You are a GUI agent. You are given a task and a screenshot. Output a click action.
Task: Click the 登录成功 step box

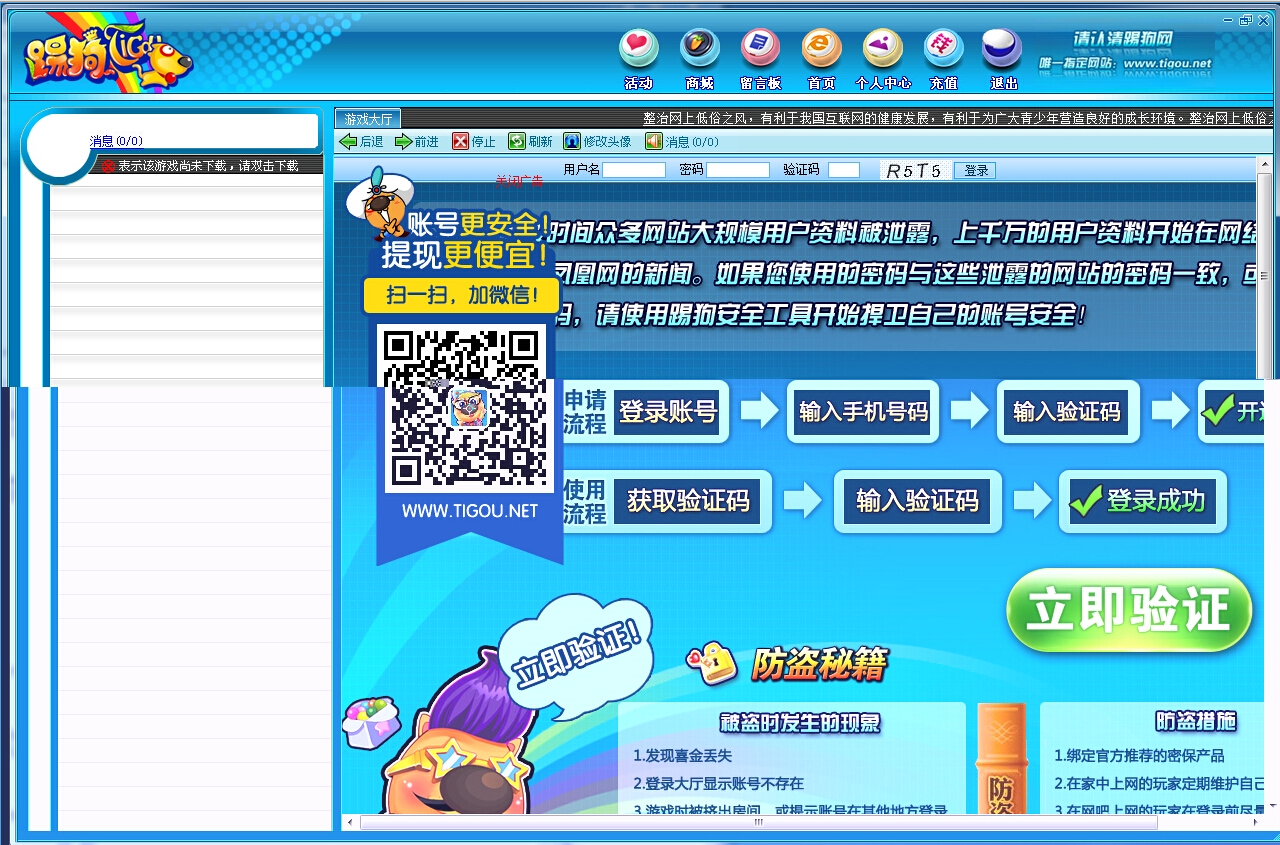(1142, 500)
